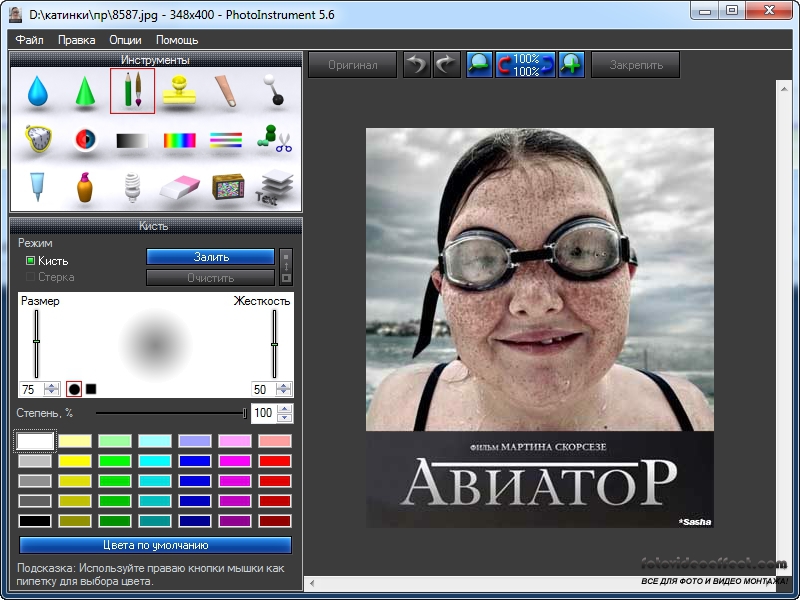Open the Правка menu
The image size is (800, 600).
coord(77,40)
